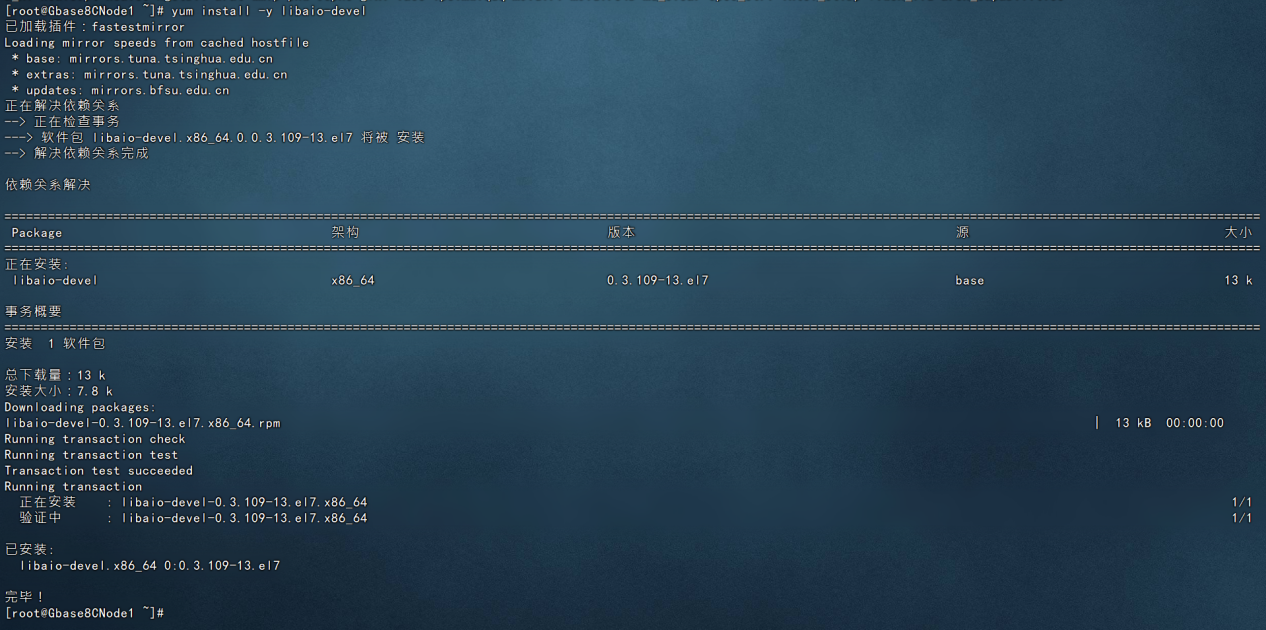
Task: Click the 'Running transaction check' line
Action: [x=95, y=439]
